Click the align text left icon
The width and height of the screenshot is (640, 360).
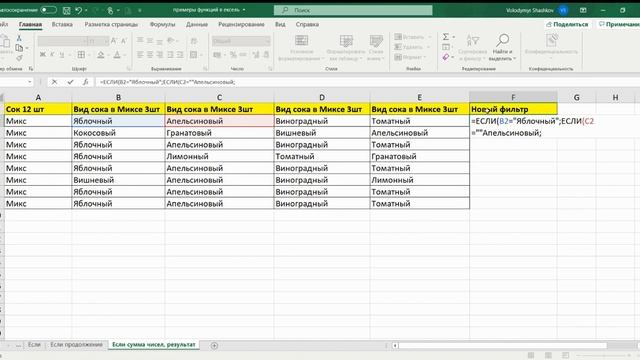point(140,54)
